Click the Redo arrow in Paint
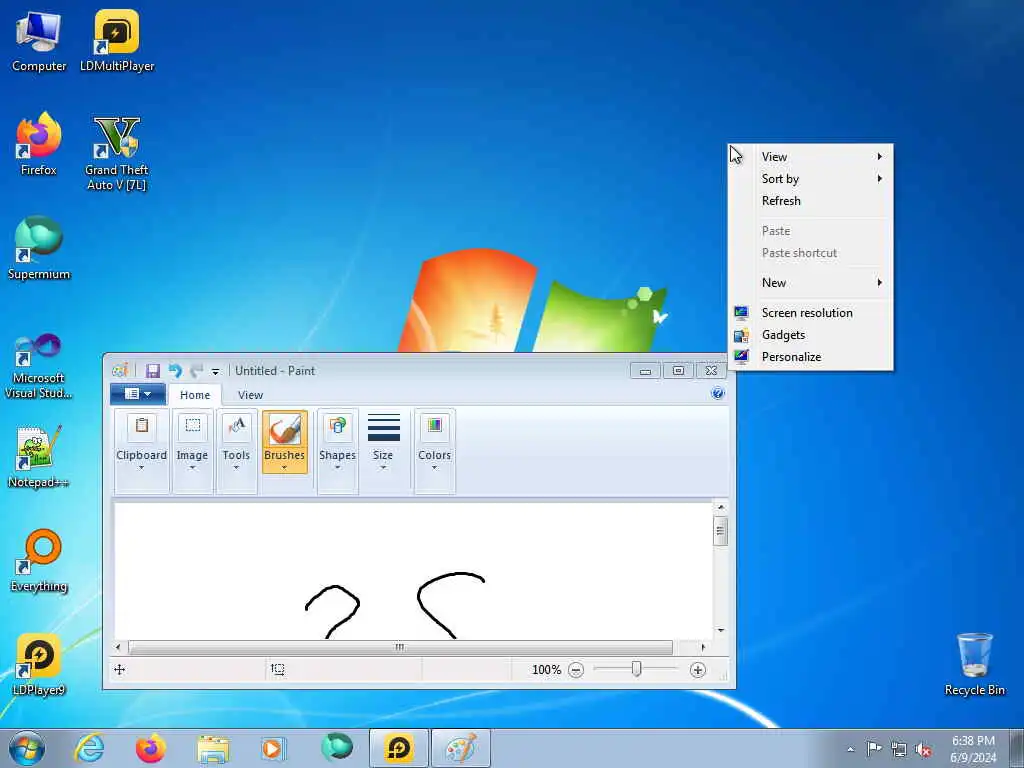Screen dimensions: 1024x768 [197, 371]
